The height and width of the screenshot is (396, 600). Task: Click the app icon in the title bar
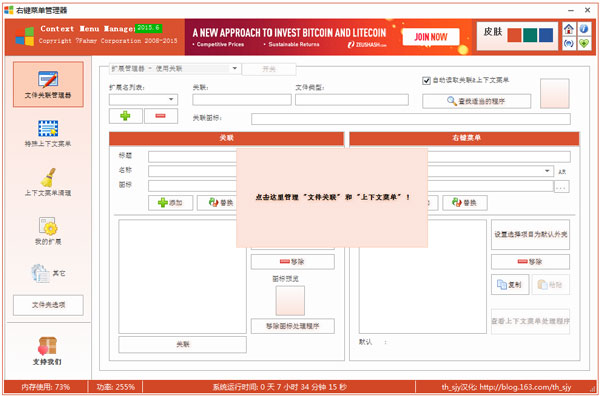pyautogui.click(x=9, y=10)
